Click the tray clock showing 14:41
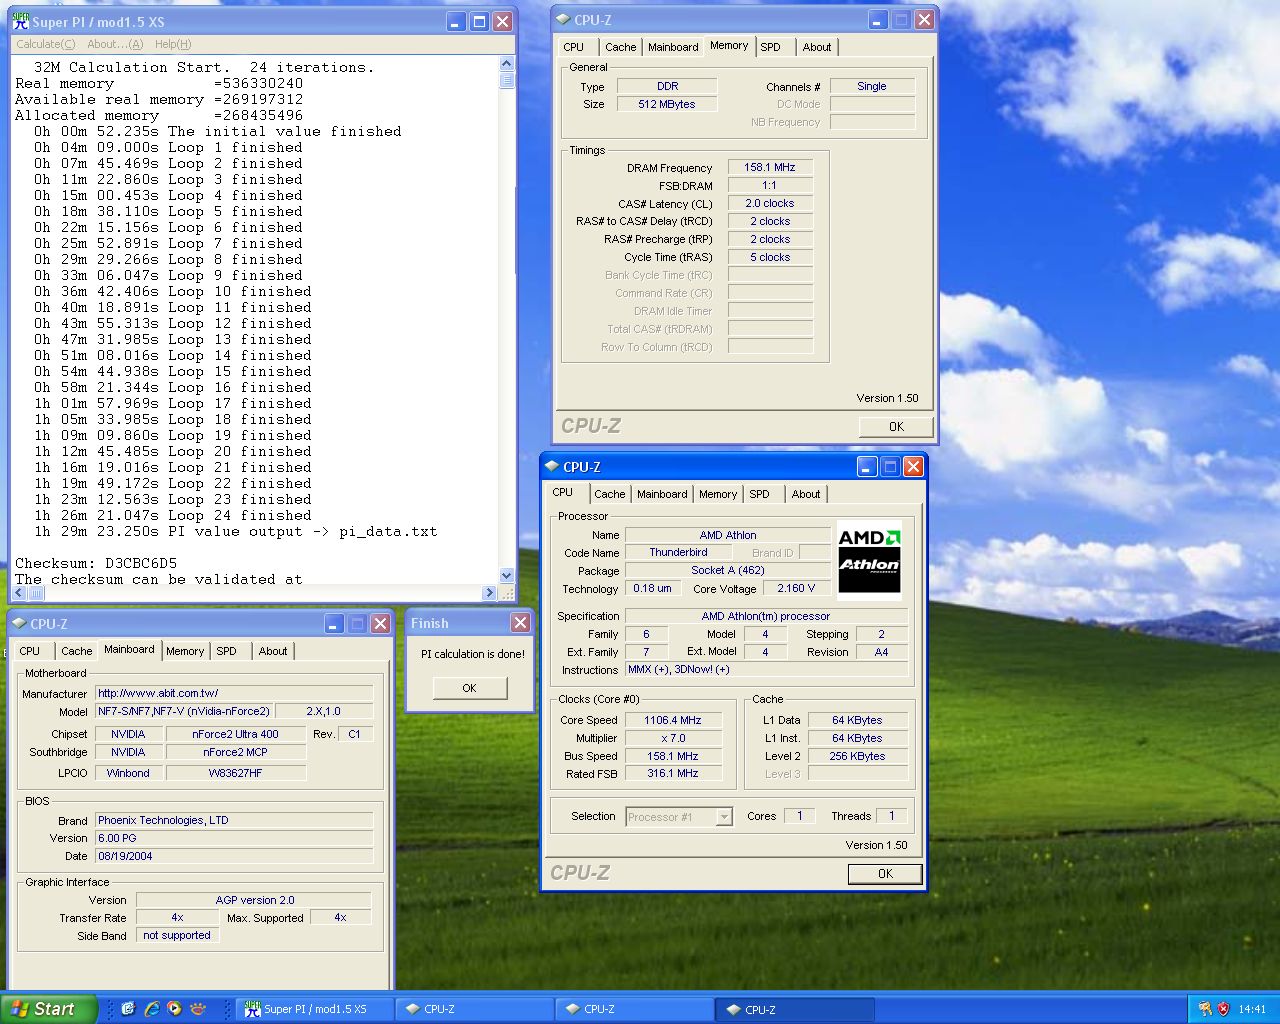This screenshot has height=1024, width=1280. click(x=1252, y=1009)
